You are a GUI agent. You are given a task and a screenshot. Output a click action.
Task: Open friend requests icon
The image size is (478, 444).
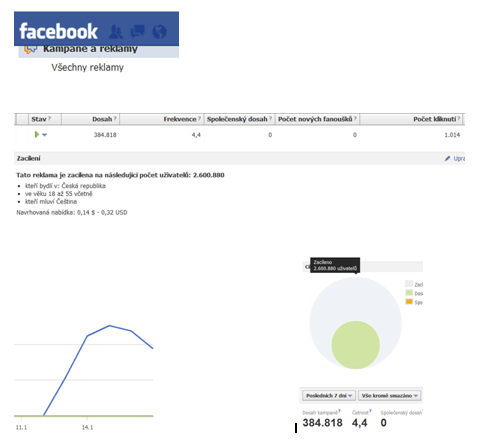pyautogui.click(x=116, y=32)
